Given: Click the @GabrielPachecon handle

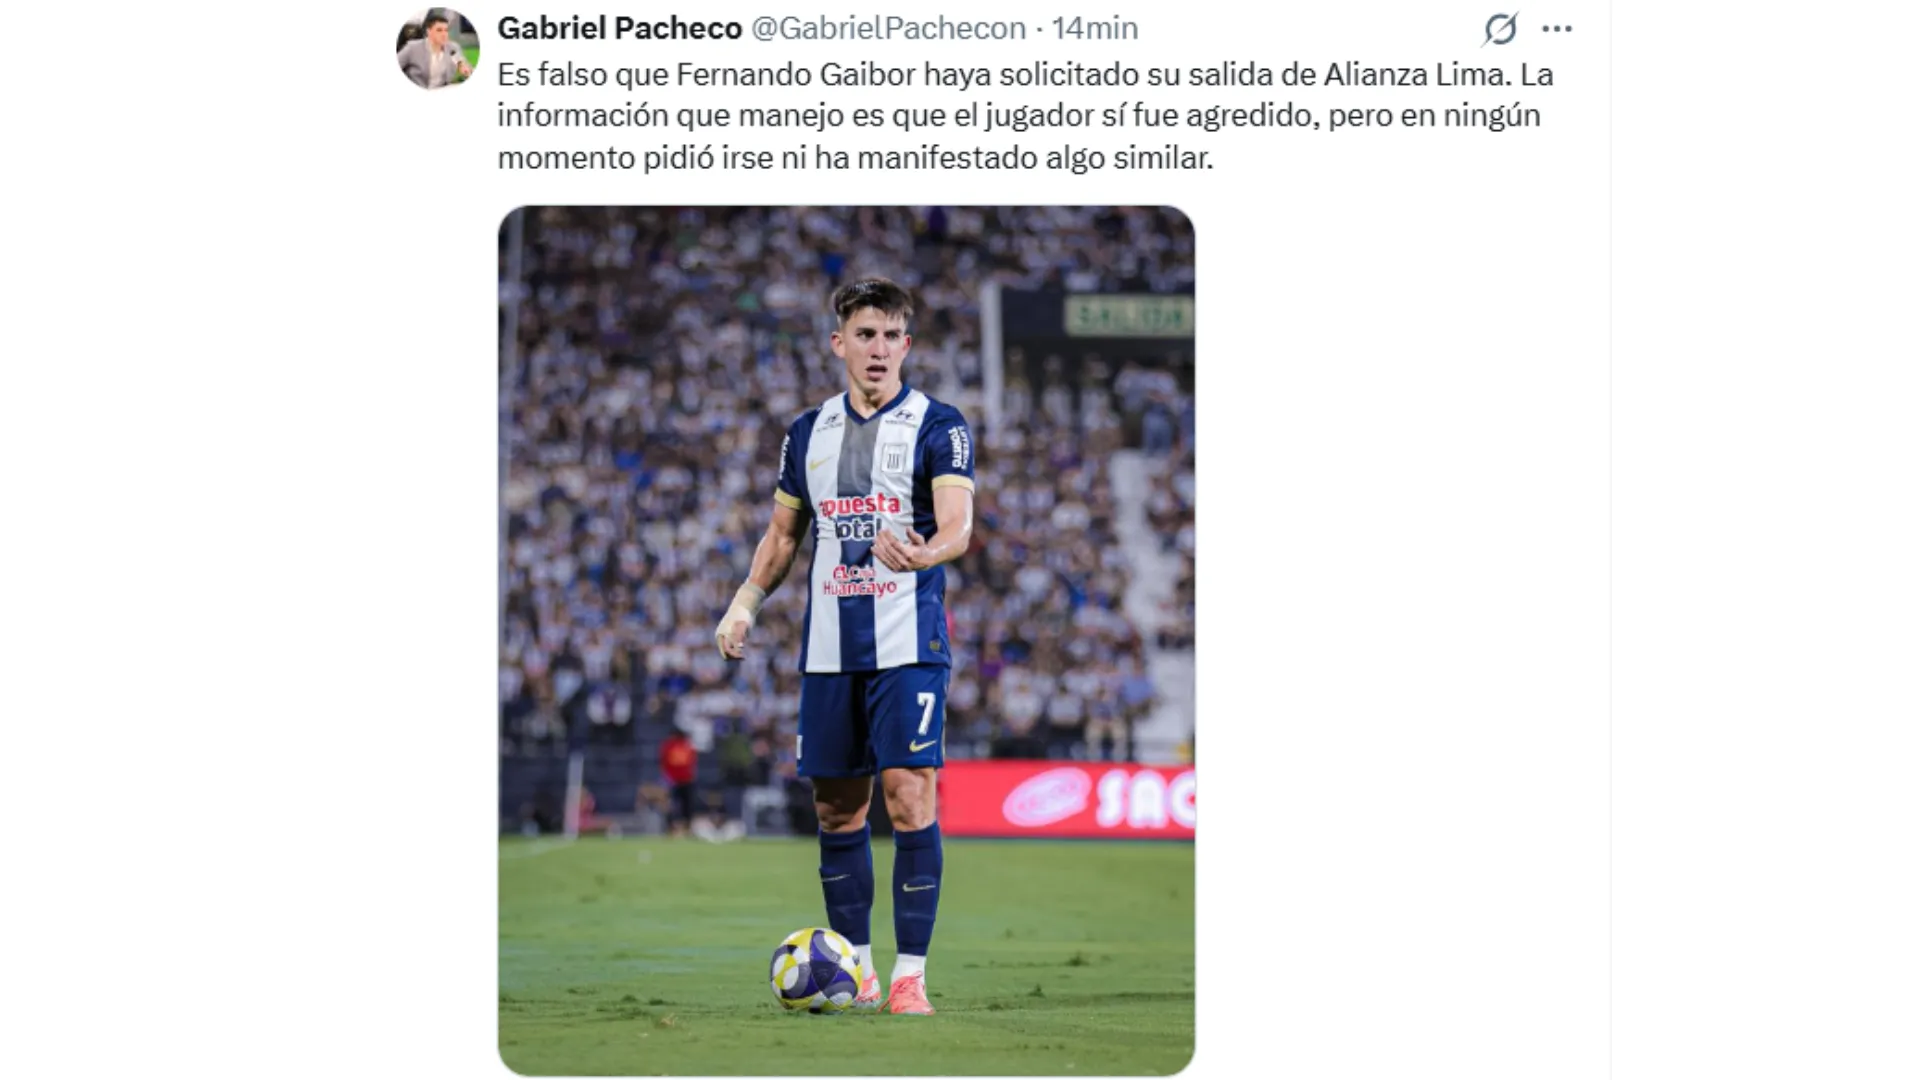Looking at the screenshot, I should (x=888, y=28).
